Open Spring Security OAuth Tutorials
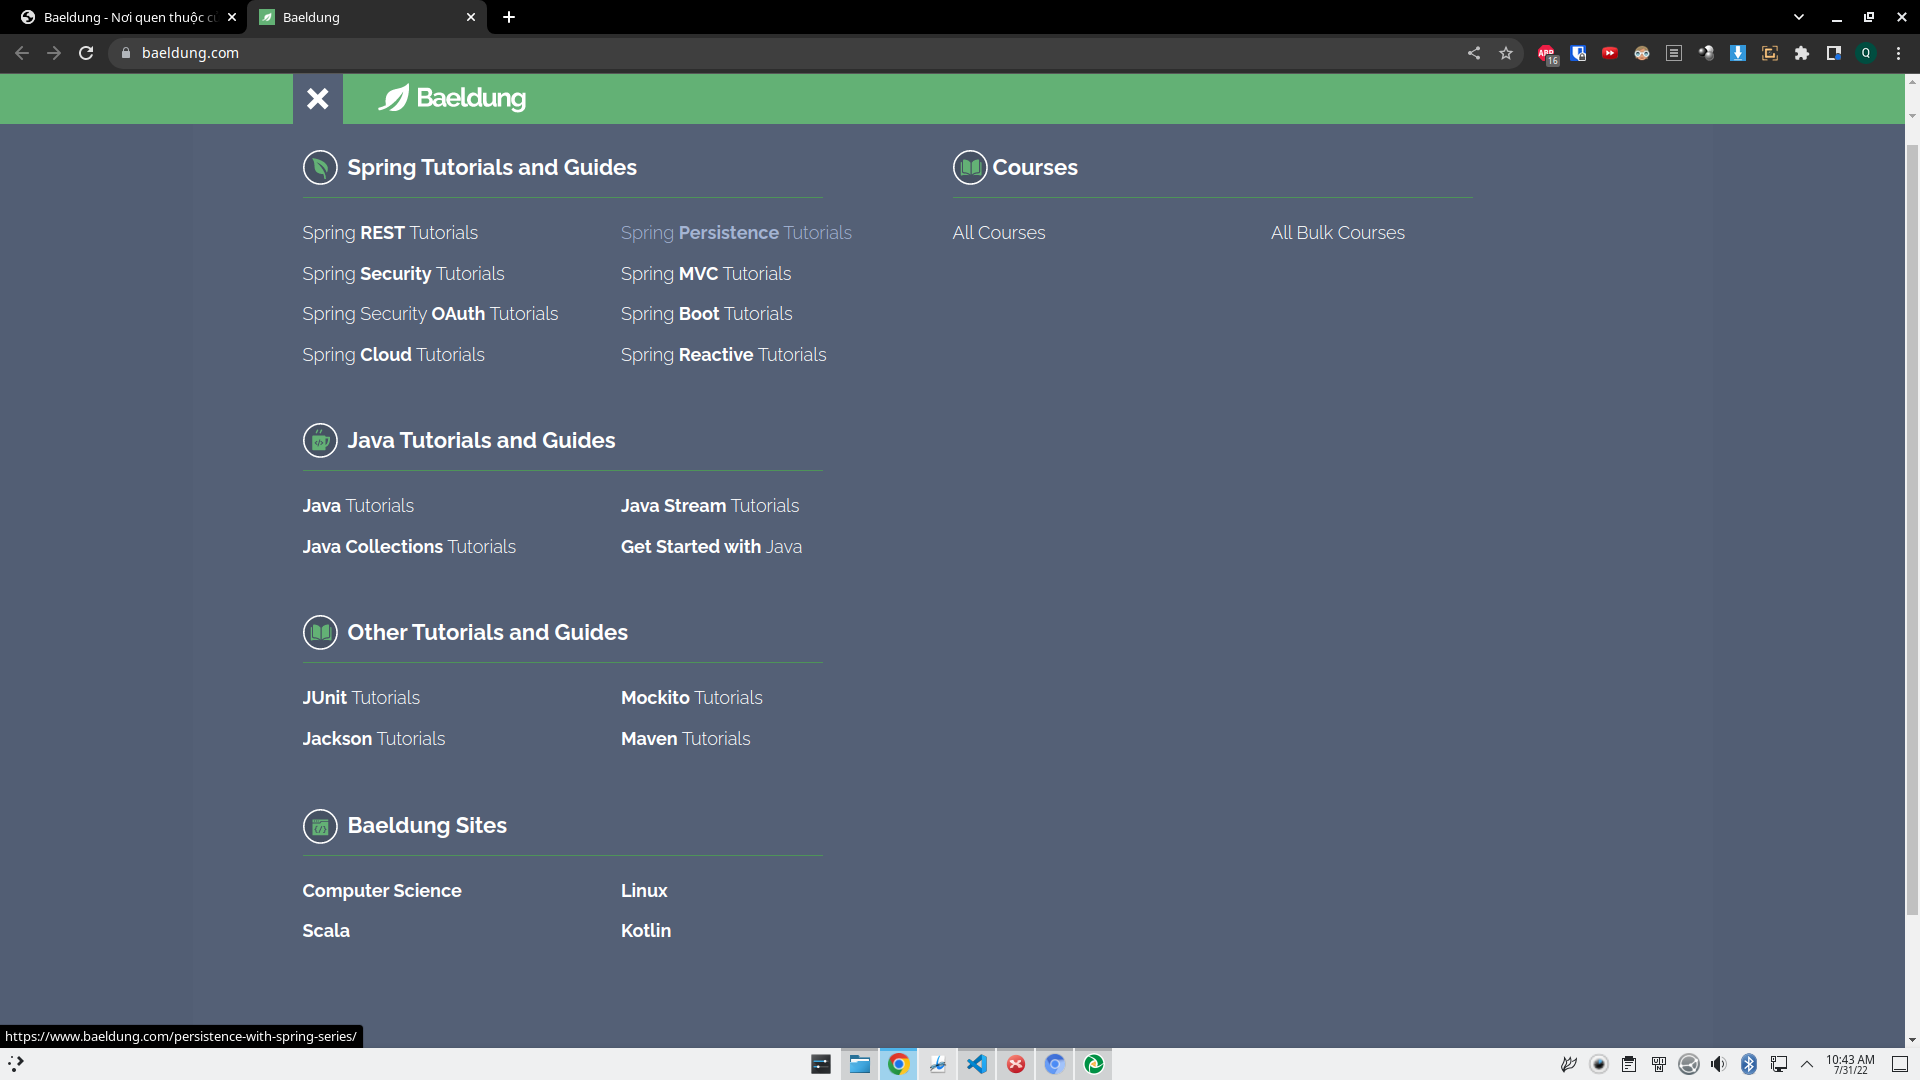 430,314
